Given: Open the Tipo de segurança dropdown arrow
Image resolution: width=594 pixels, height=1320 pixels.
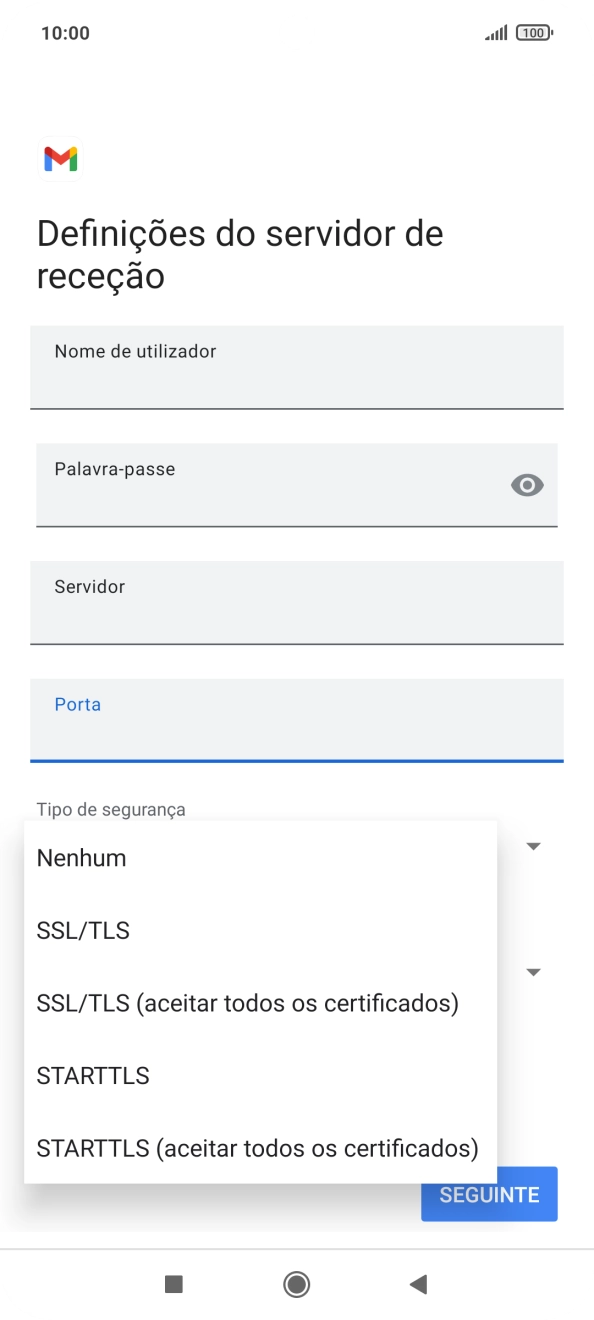Looking at the screenshot, I should tap(533, 845).
